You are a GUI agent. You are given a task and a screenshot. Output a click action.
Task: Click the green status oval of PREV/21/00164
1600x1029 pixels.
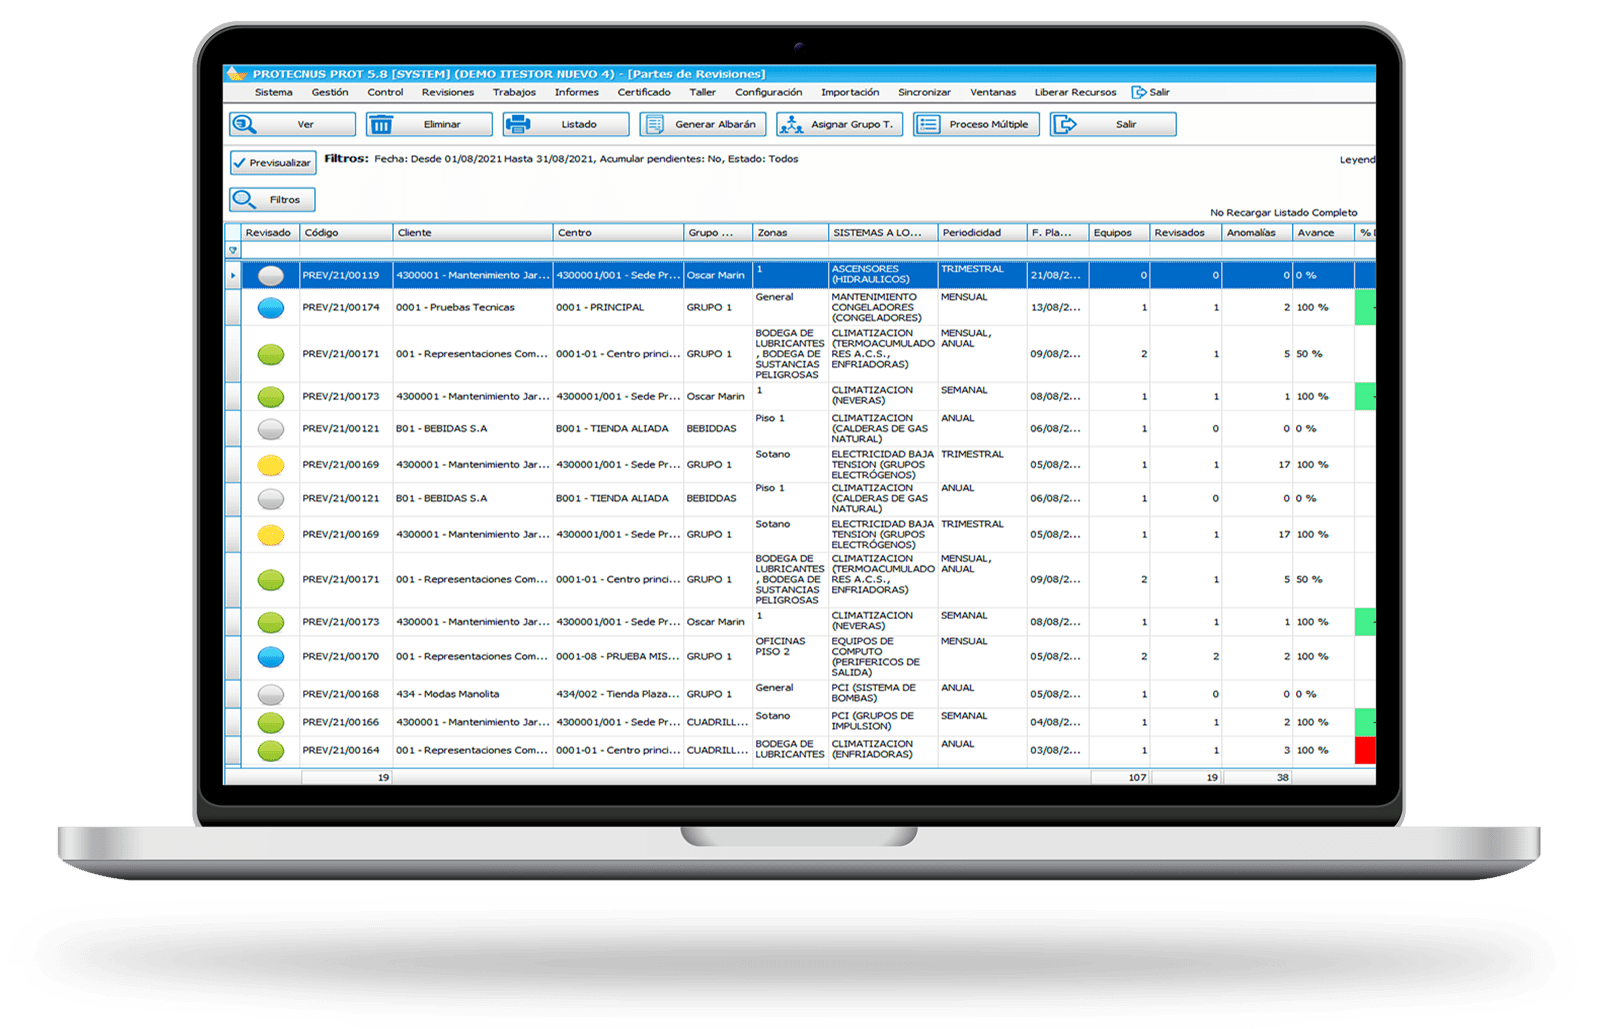click(x=271, y=750)
